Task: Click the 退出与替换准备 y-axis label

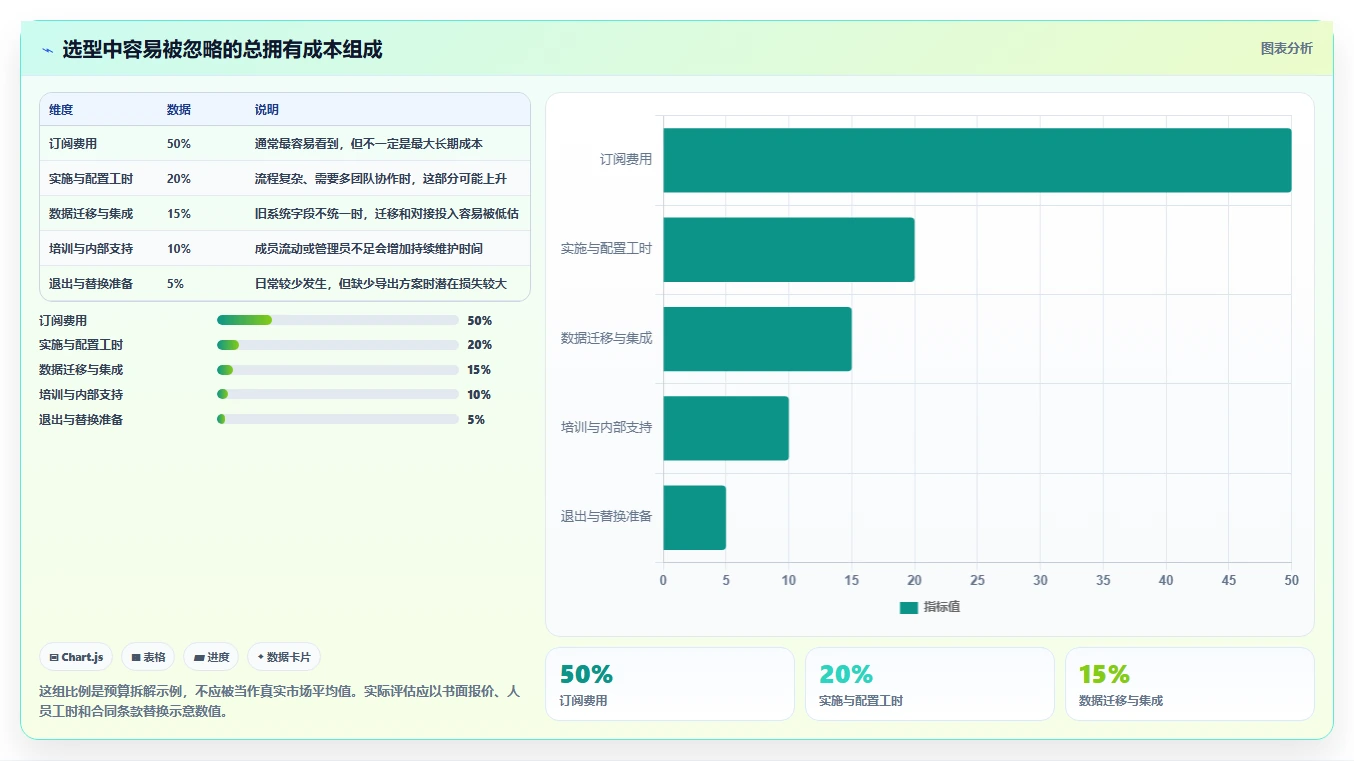Action: tap(607, 517)
